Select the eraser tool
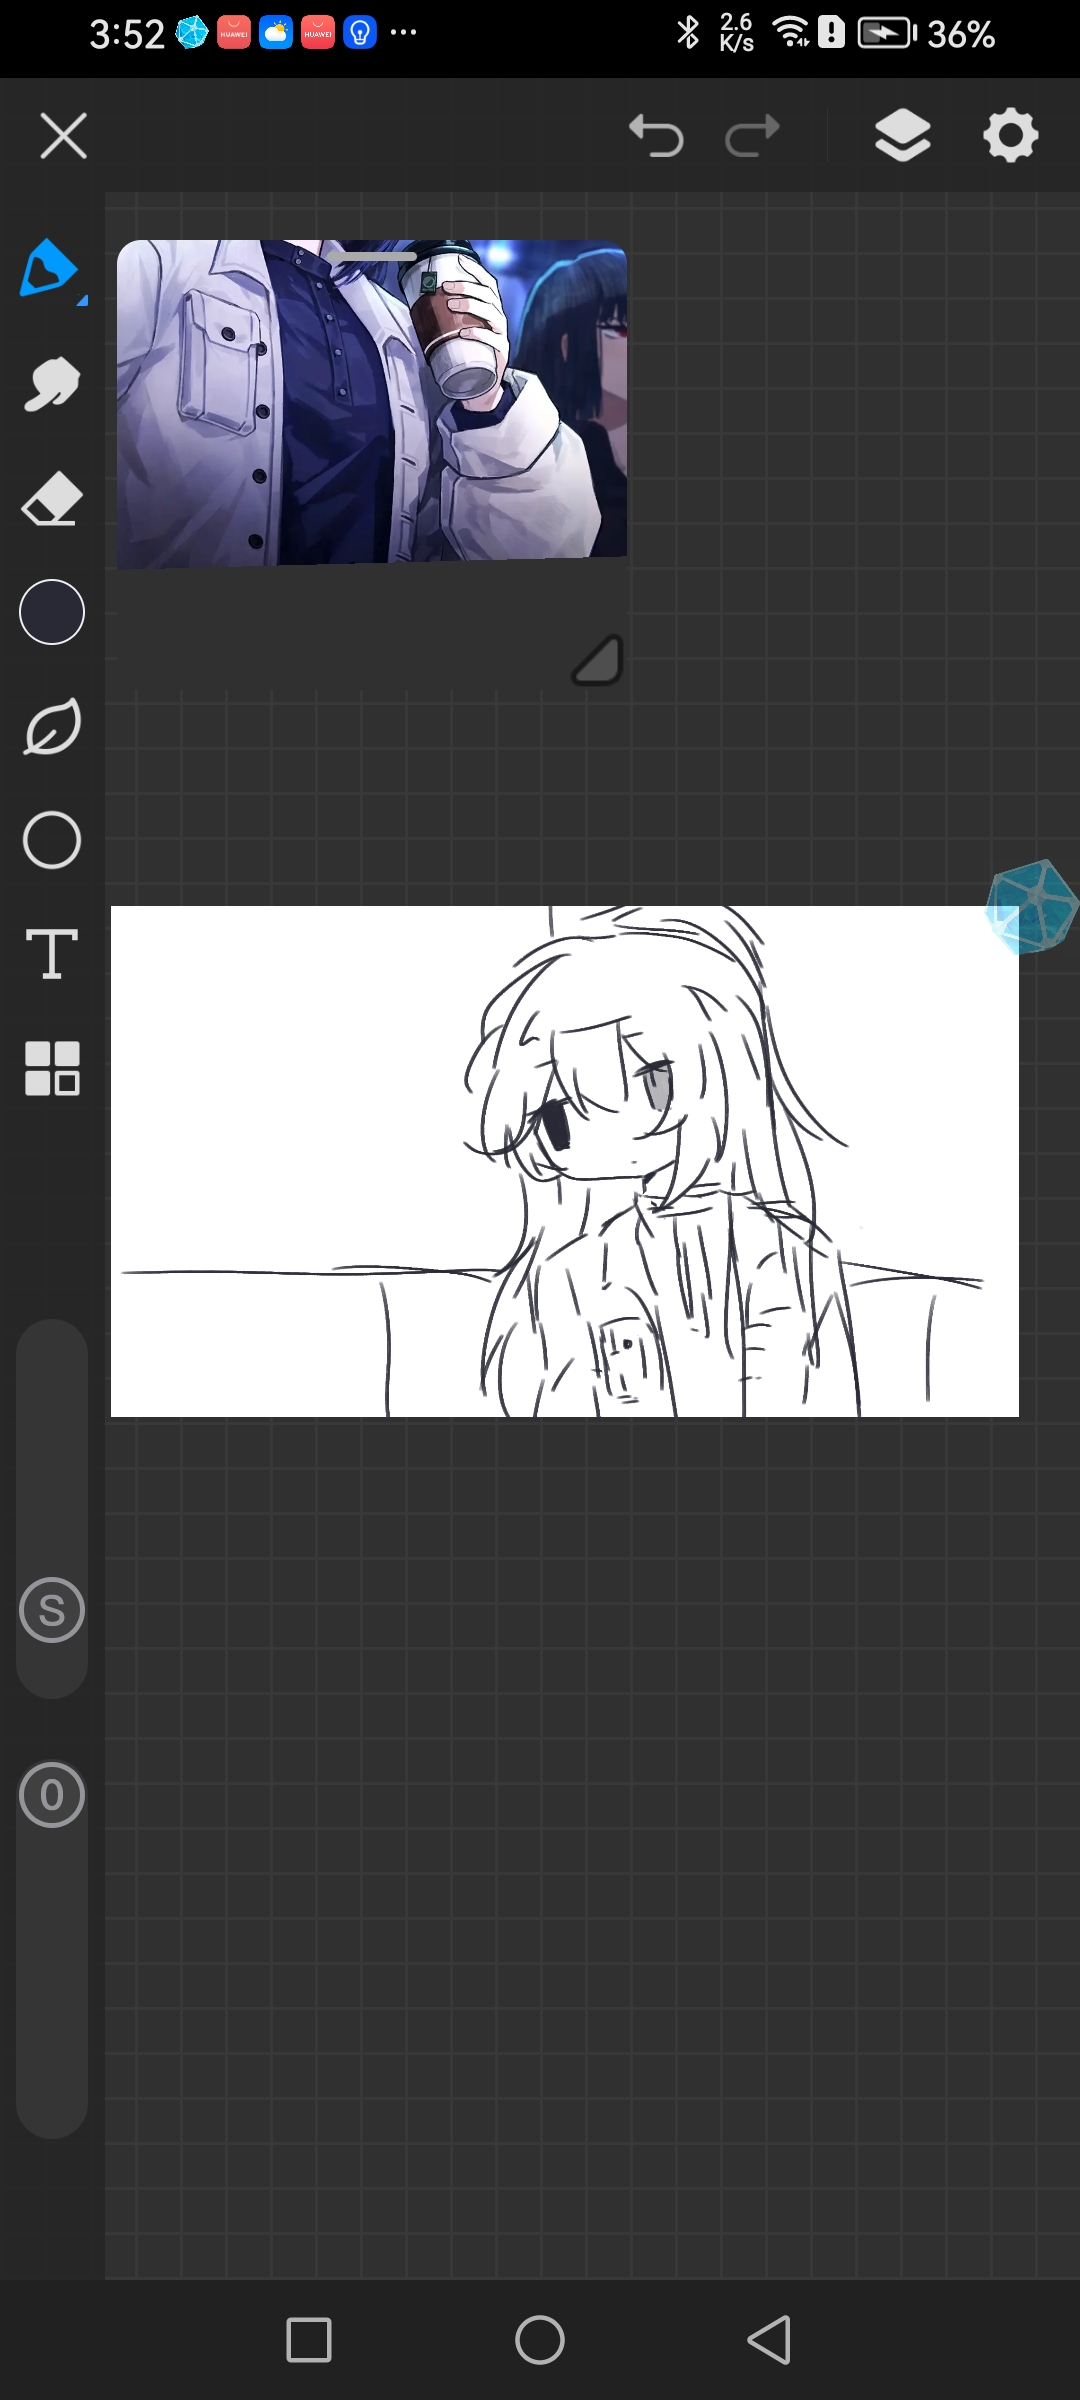The width and height of the screenshot is (1080, 2400). (x=52, y=499)
